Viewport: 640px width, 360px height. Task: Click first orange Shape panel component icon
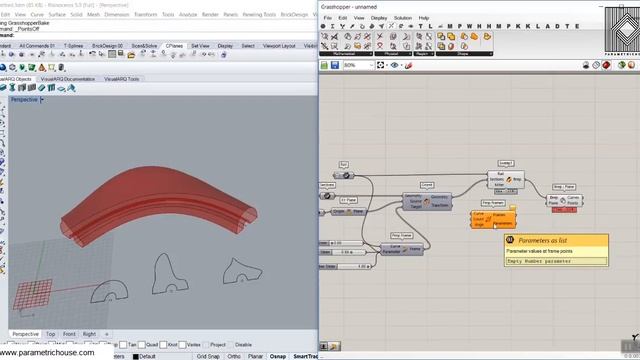441,37
